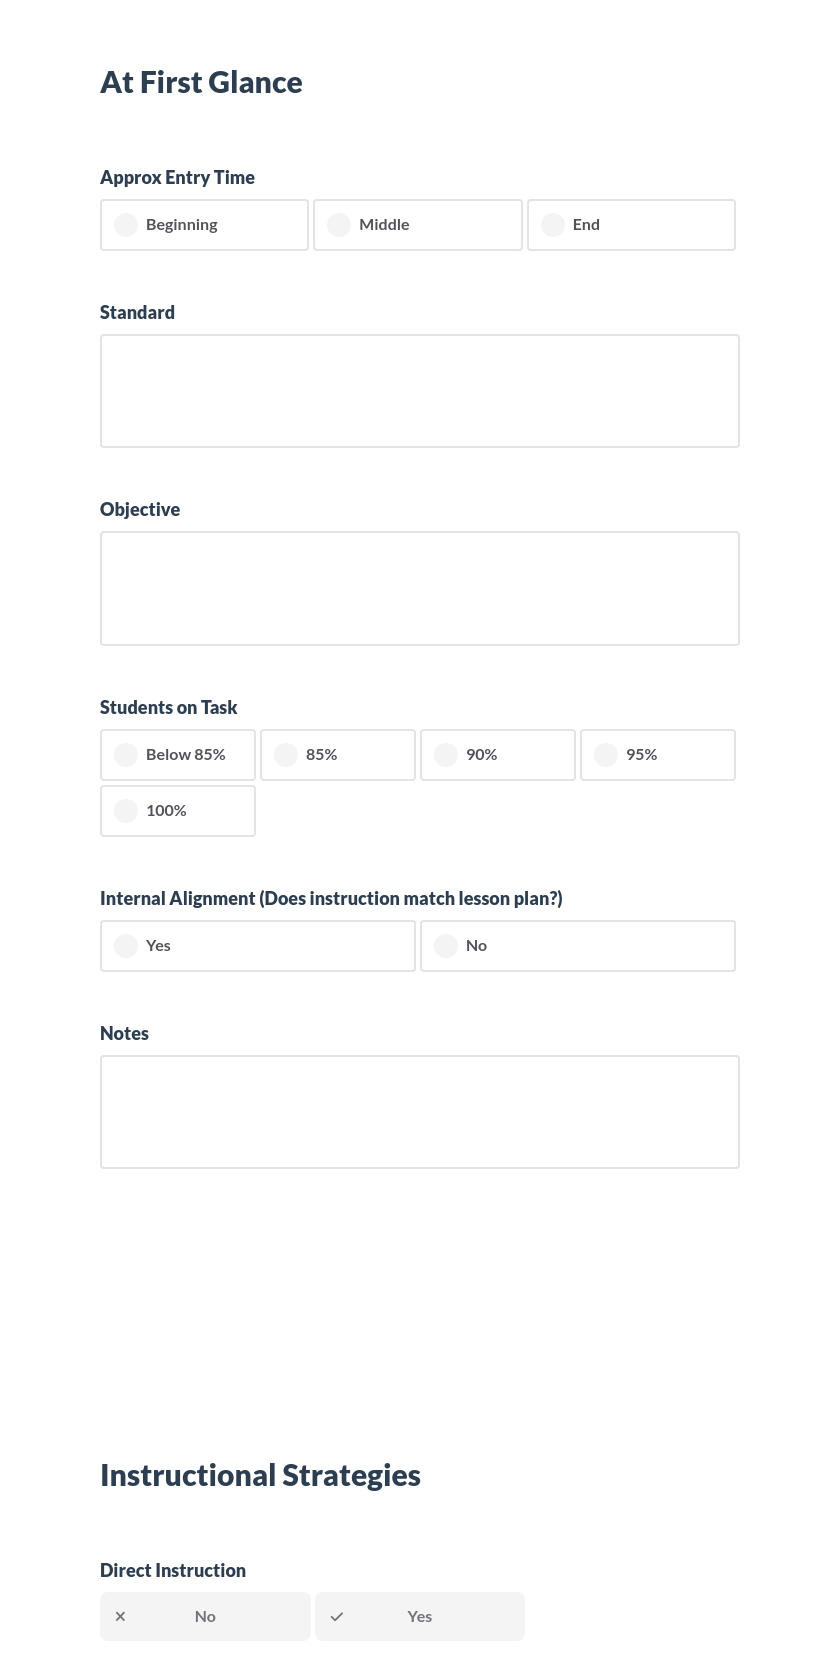
Task: Click the Instructional Strategies heading
Action: pyautogui.click(x=260, y=1474)
